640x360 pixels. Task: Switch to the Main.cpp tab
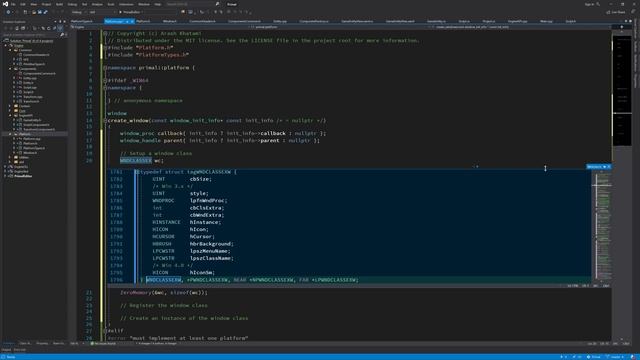(546, 21)
